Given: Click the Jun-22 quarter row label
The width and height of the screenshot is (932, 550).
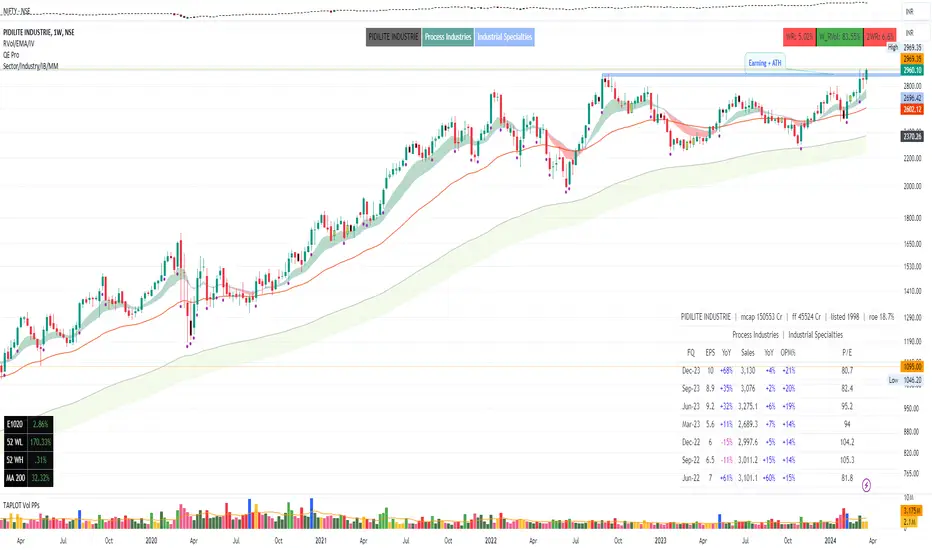Looking at the screenshot, I should click(691, 478).
